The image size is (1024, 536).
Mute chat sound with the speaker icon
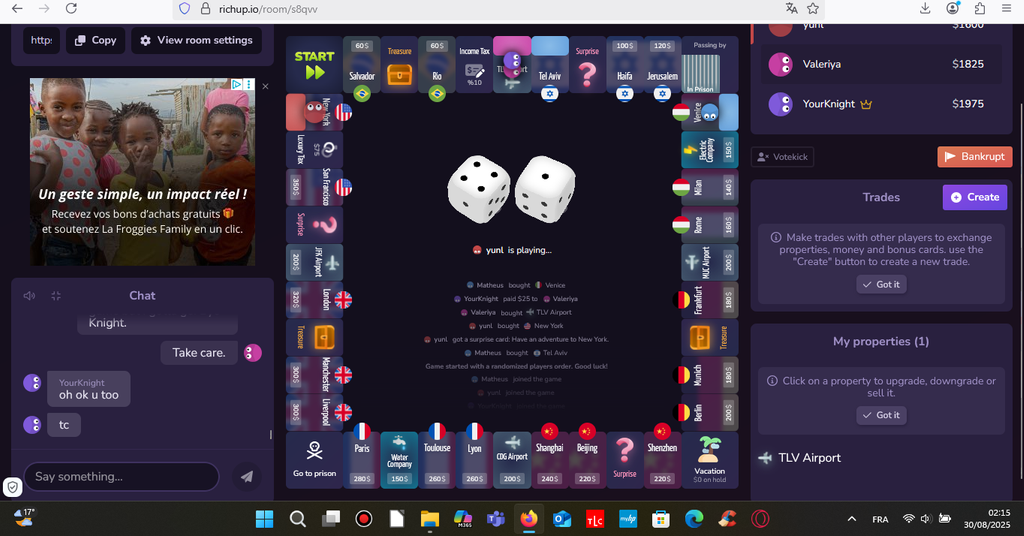click(29, 296)
